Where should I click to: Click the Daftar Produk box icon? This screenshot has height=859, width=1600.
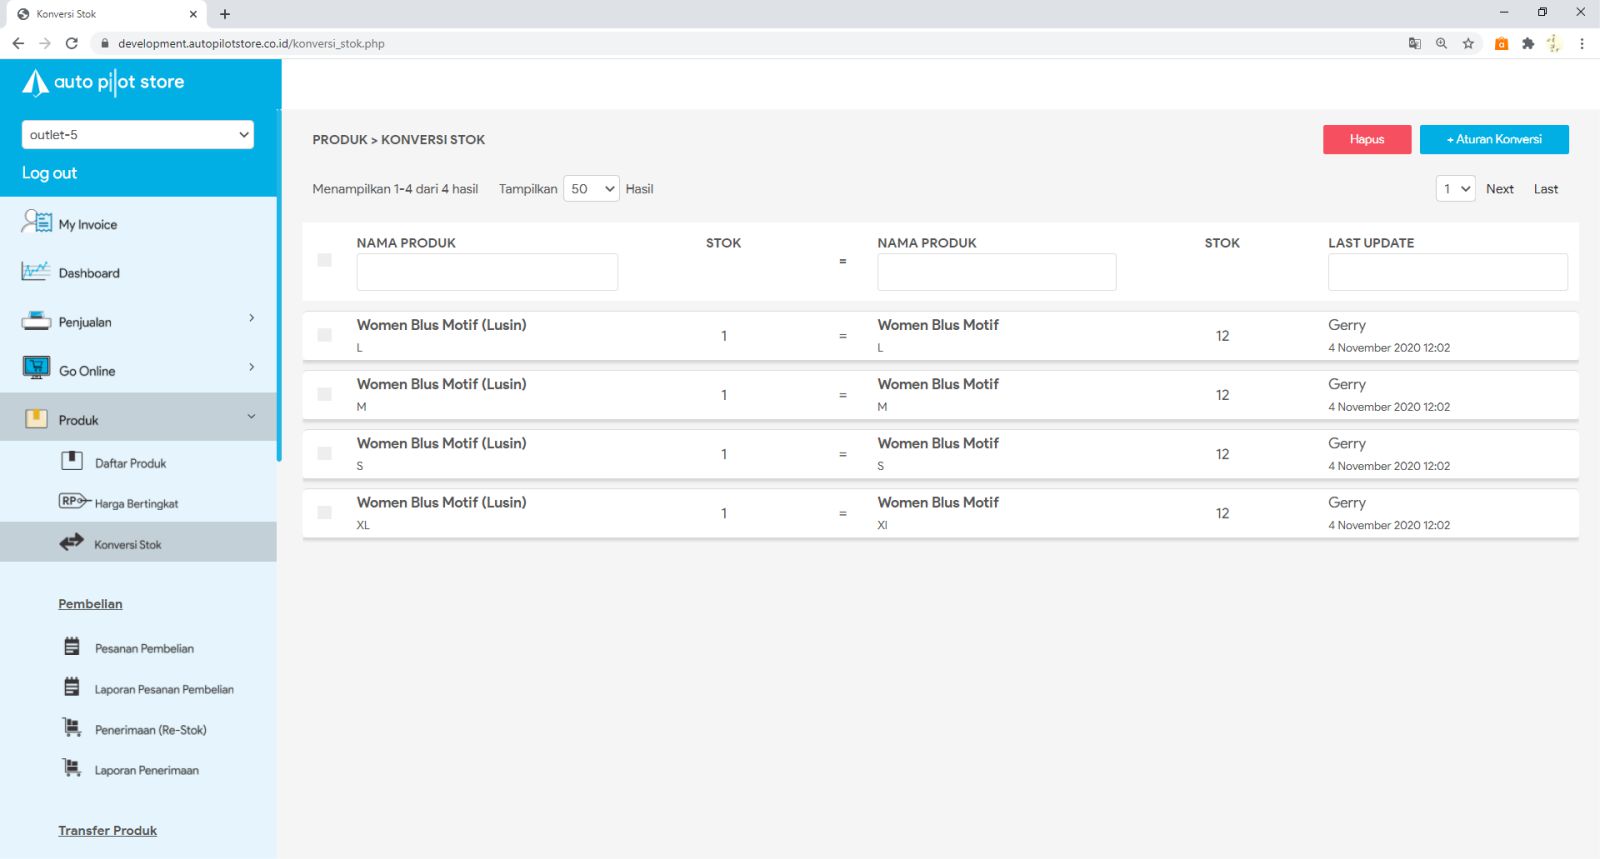pos(72,461)
